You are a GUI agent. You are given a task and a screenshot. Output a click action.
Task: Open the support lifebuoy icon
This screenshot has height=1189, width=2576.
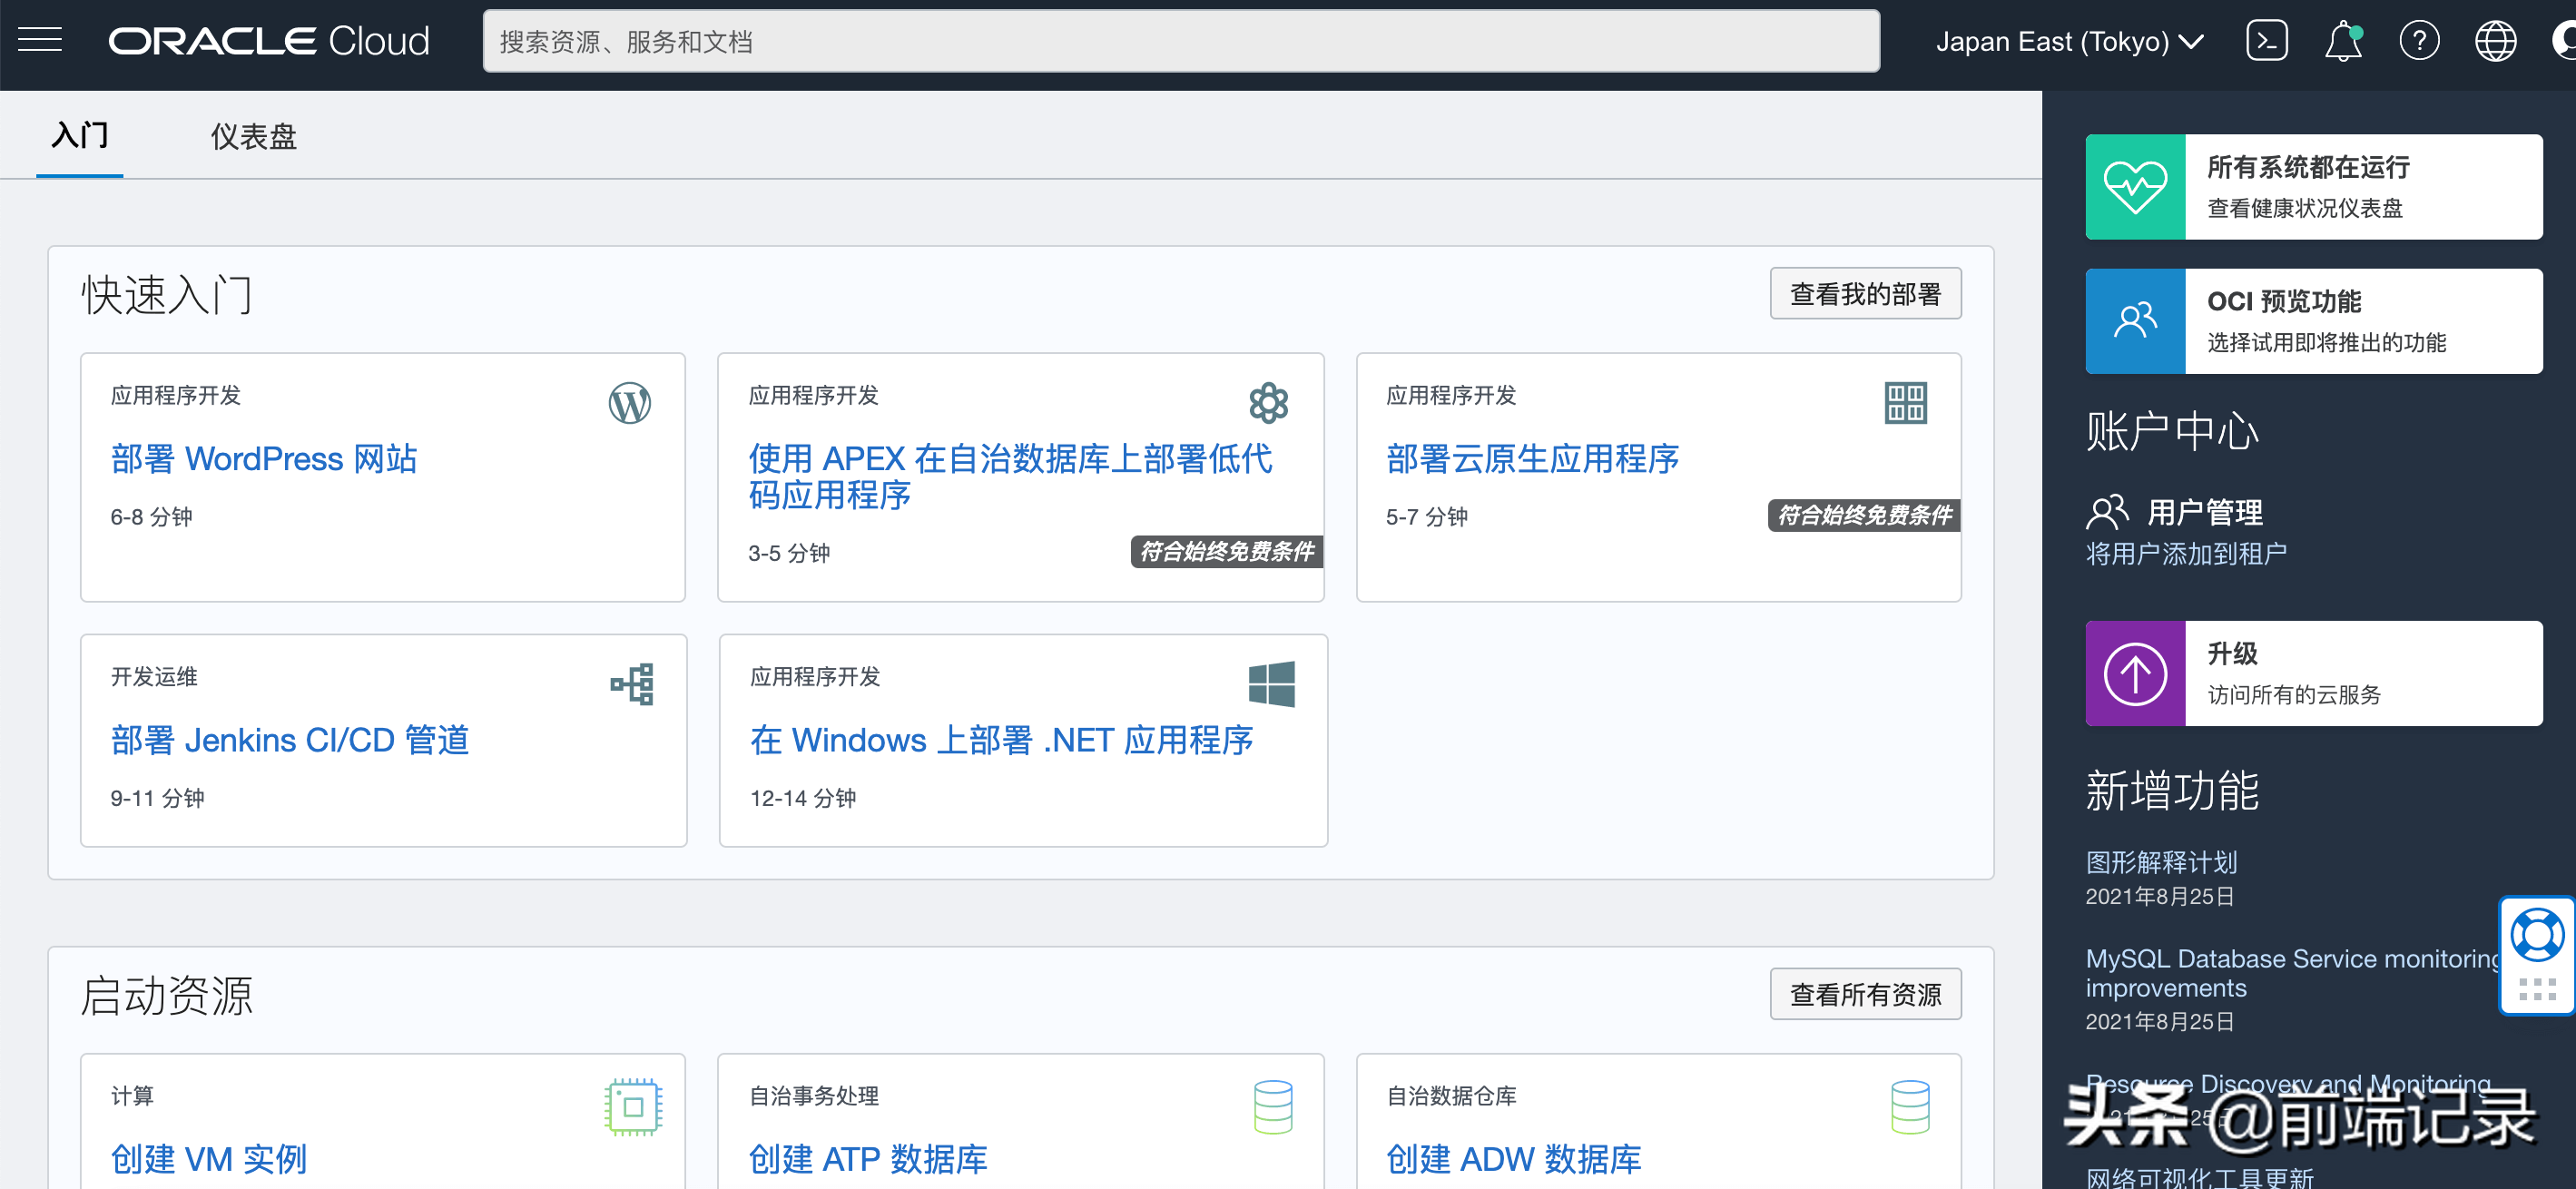coord(2537,935)
